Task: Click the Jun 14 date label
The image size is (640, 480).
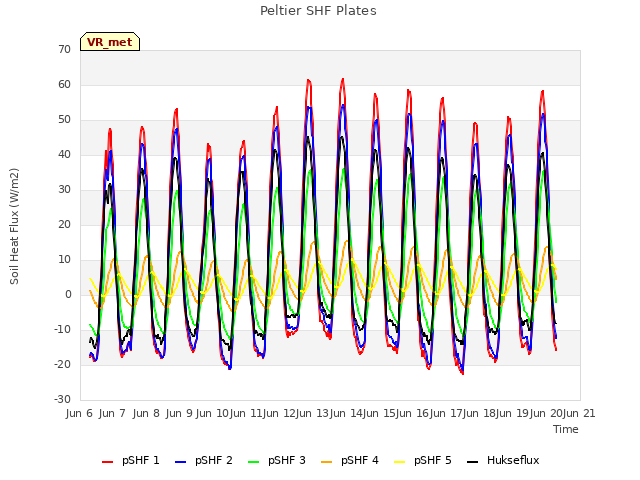Action: [346, 413]
